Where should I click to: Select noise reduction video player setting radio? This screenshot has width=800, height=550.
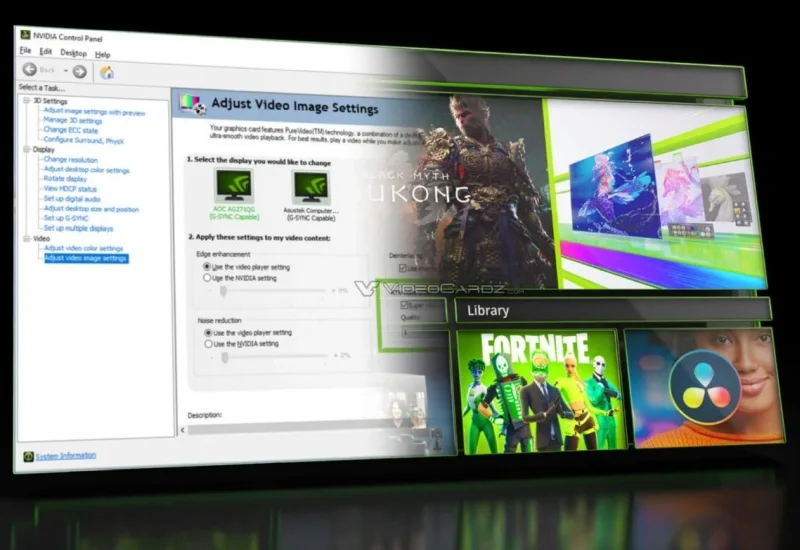(x=208, y=332)
